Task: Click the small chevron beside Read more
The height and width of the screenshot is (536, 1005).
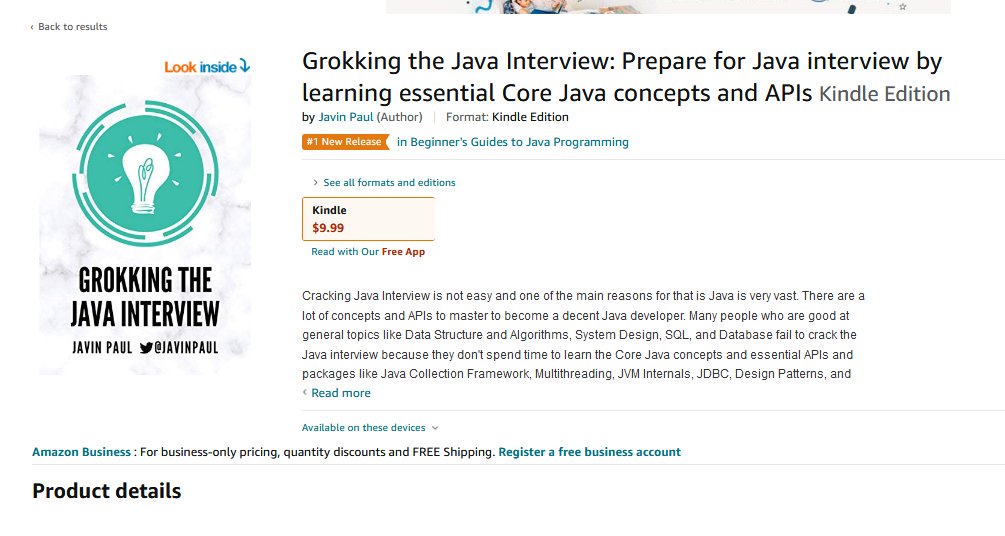Action: (x=304, y=392)
